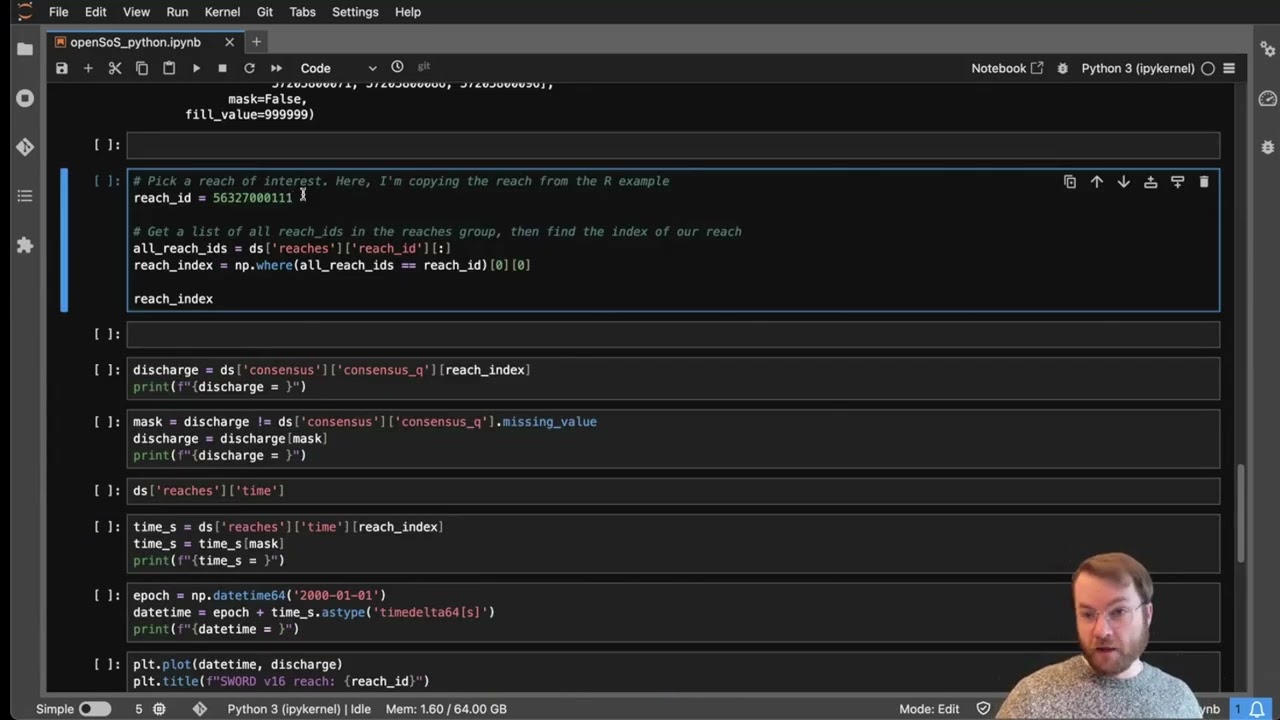Screen dimensions: 1280x720
Task: Click the empty cell below reach_index cell
Action: [x=673, y=334]
